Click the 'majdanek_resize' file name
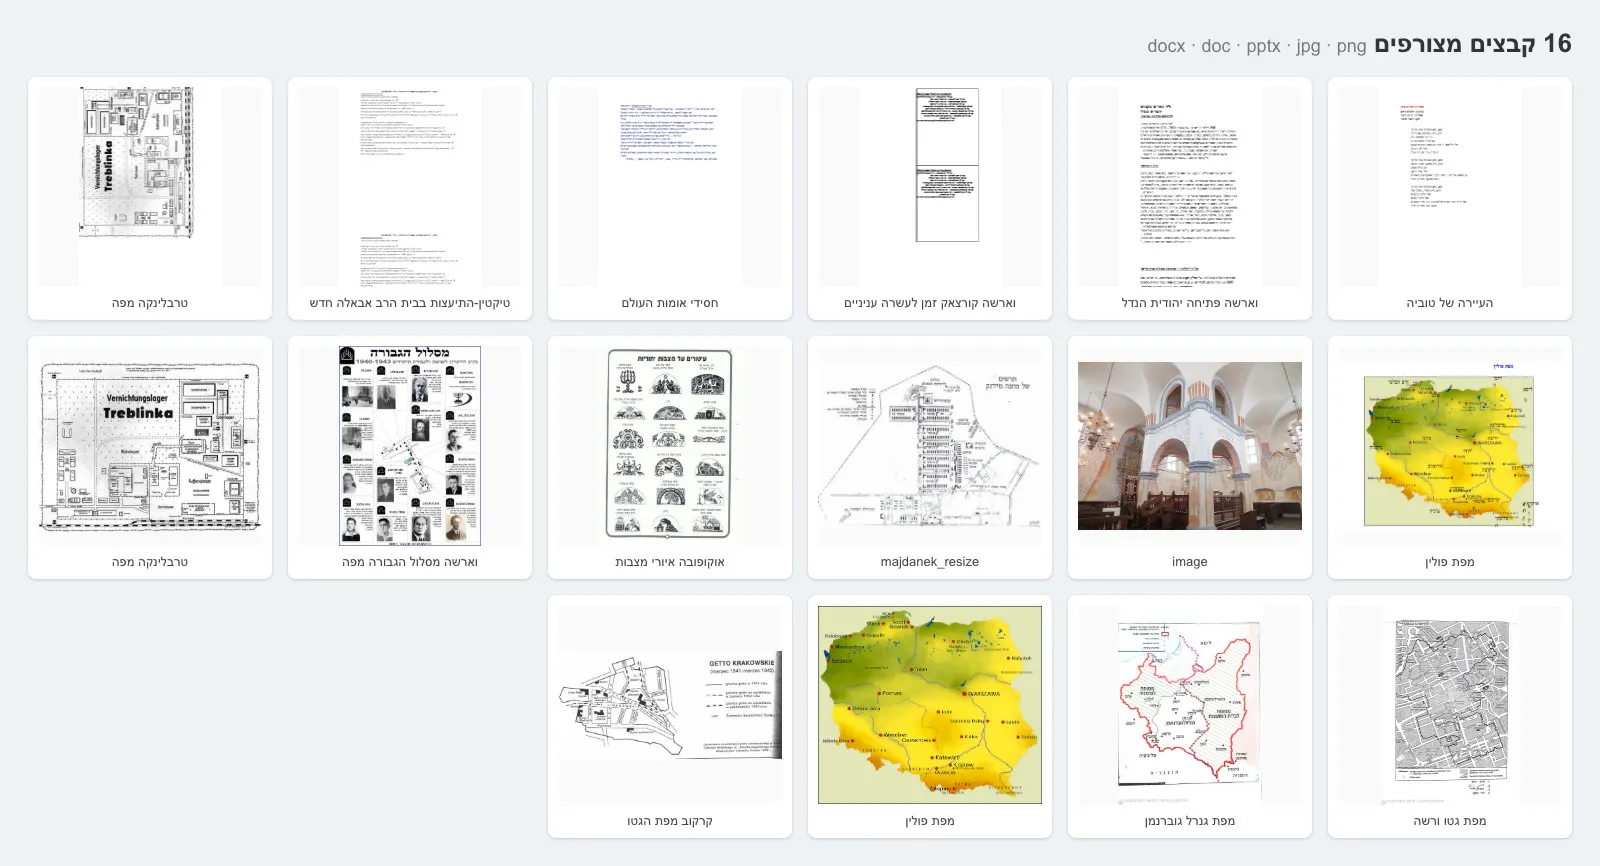 (x=930, y=562)
